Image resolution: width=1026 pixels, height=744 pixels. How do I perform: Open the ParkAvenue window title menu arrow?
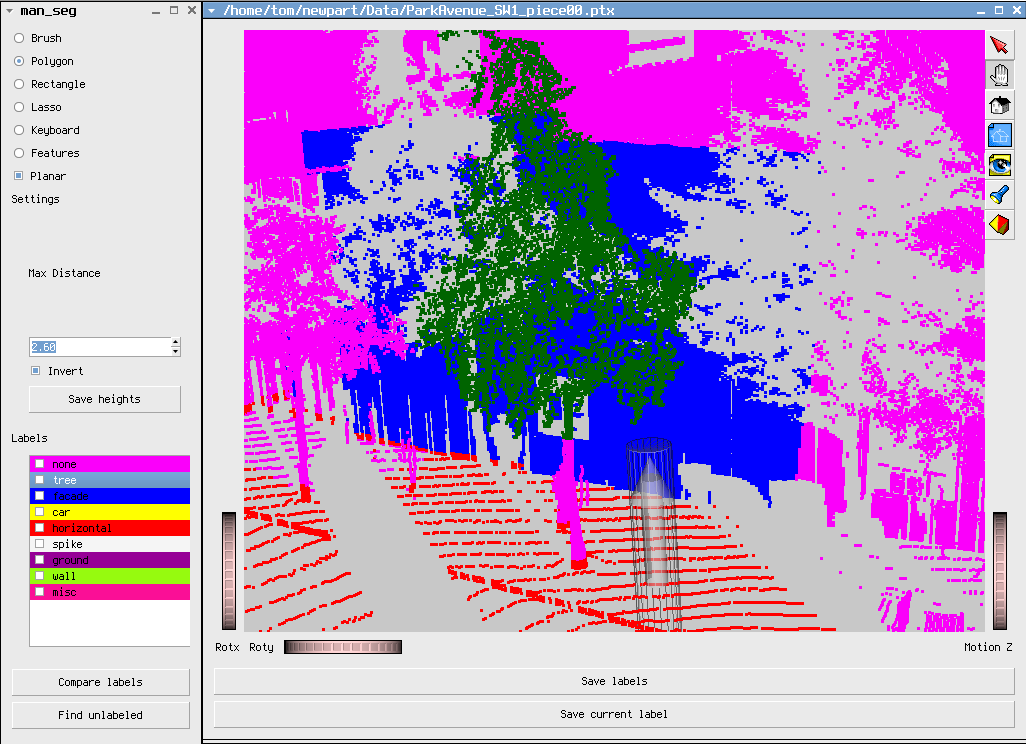212,11
